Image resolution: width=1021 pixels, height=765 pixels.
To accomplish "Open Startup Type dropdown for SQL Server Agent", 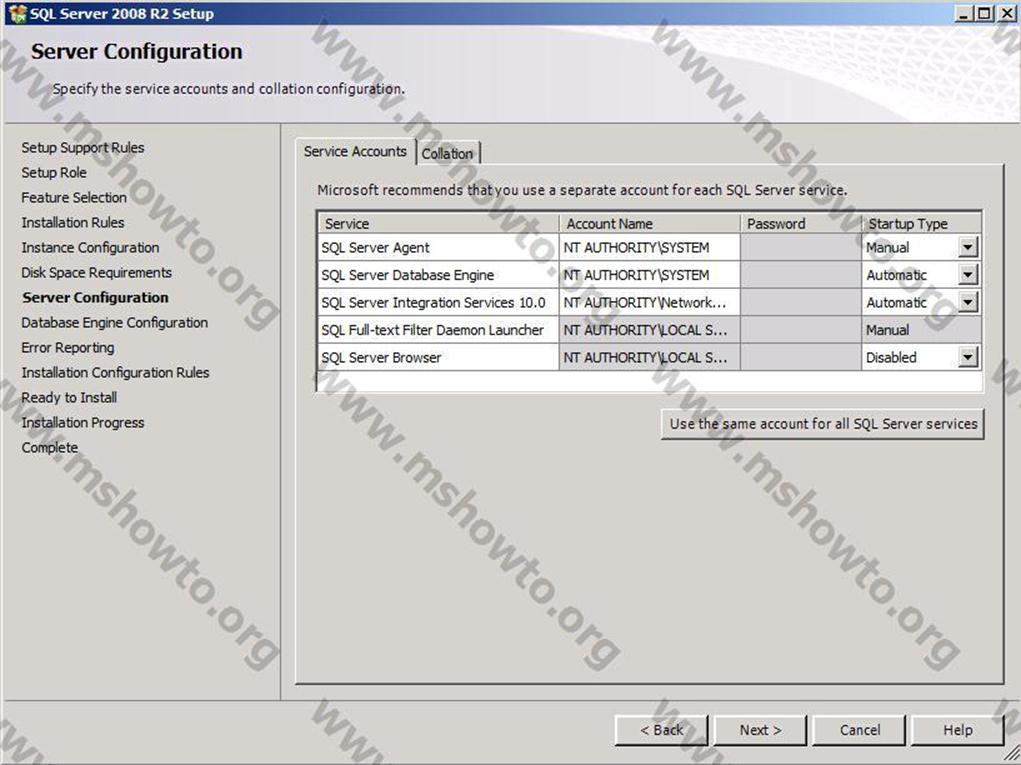I will tap(968, 247).
